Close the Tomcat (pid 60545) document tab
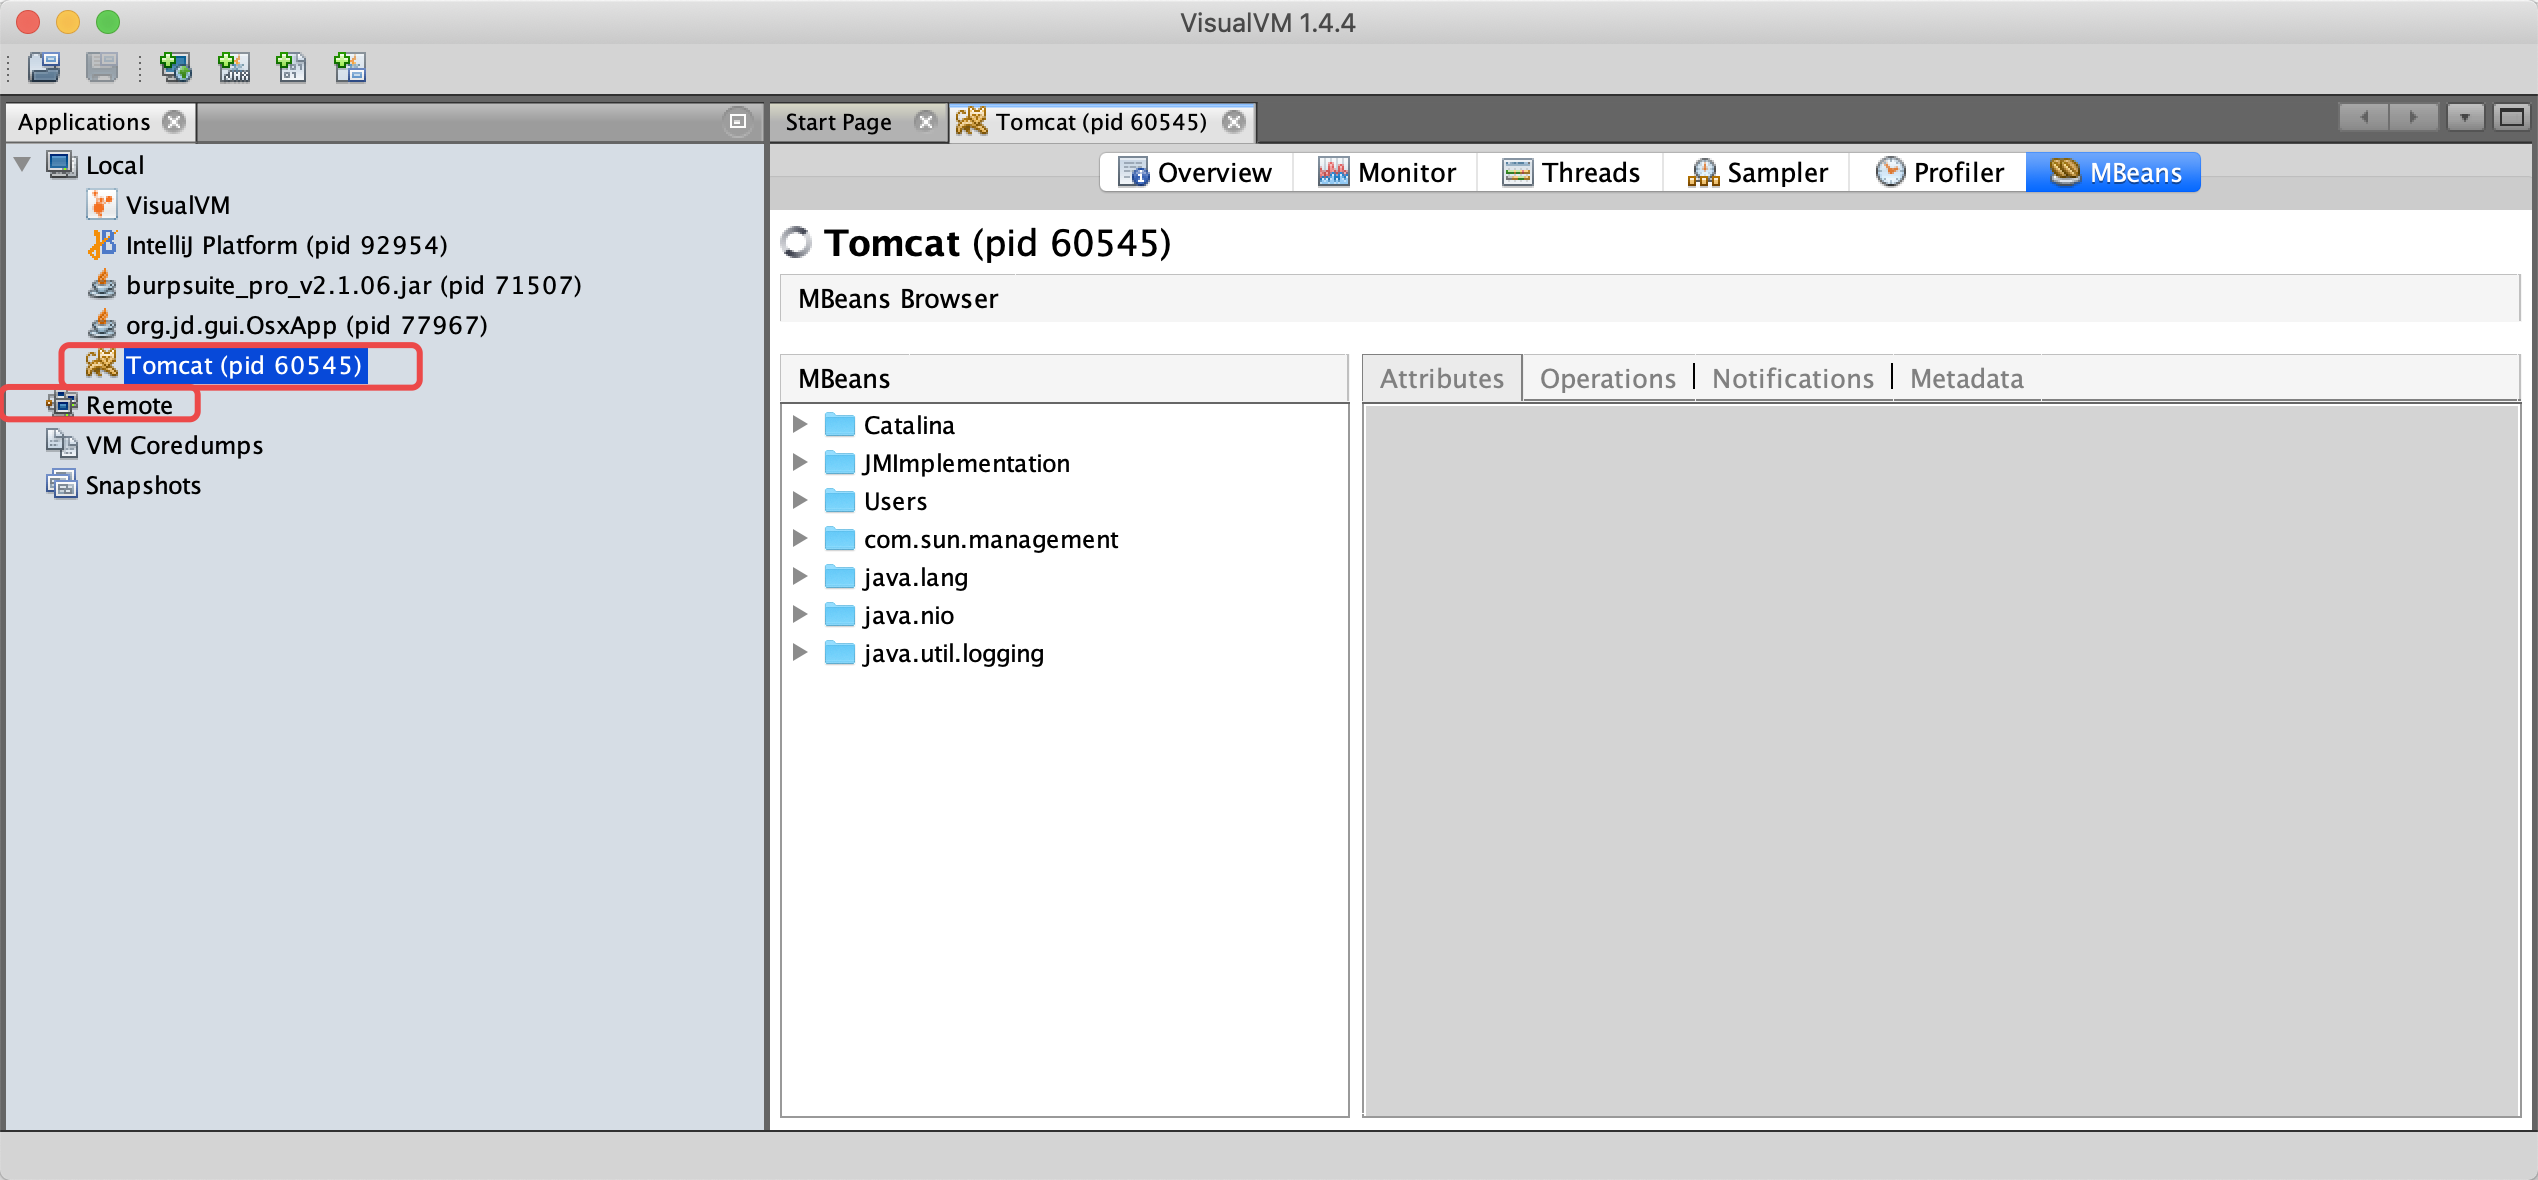Viewport: 2538px width, 1180px height. tap(1235, 122)
